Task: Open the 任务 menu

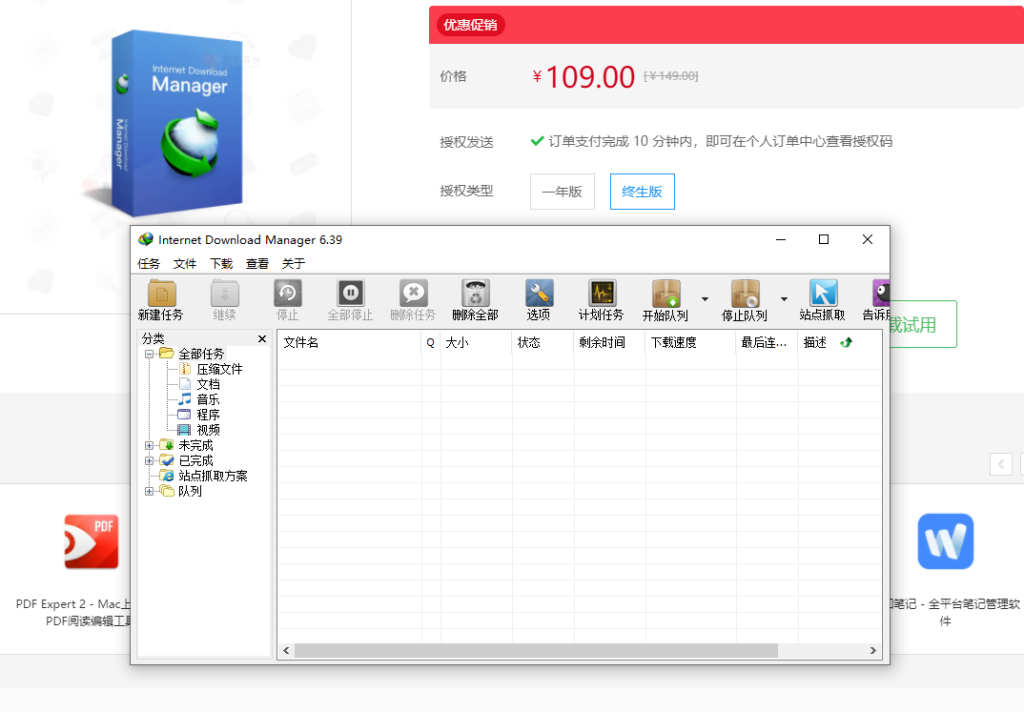Action: tap(149, 263)
